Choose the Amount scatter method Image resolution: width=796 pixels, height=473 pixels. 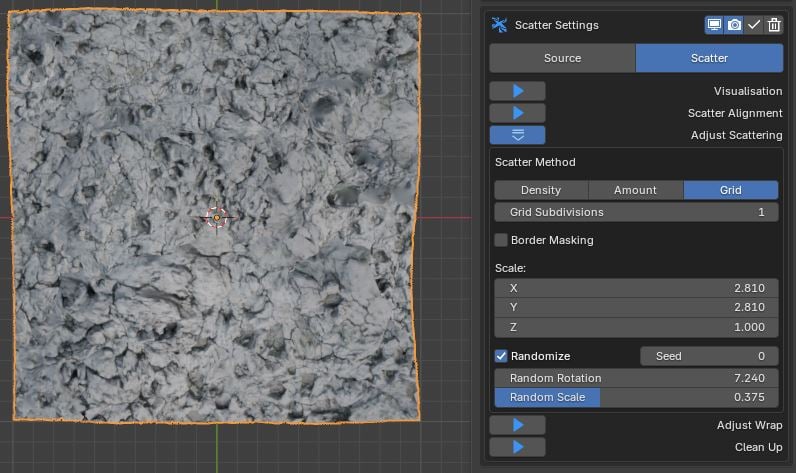[x=635, y=190]
